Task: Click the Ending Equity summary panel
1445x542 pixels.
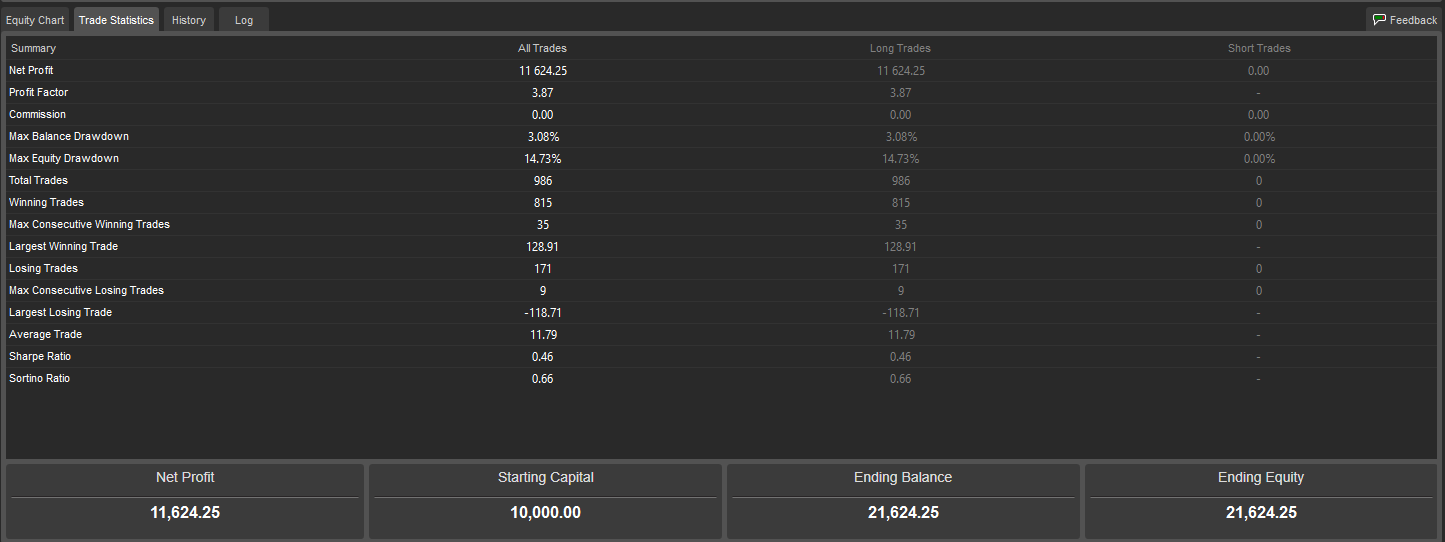Action: pyautogui.click(x=1261, y=501)
